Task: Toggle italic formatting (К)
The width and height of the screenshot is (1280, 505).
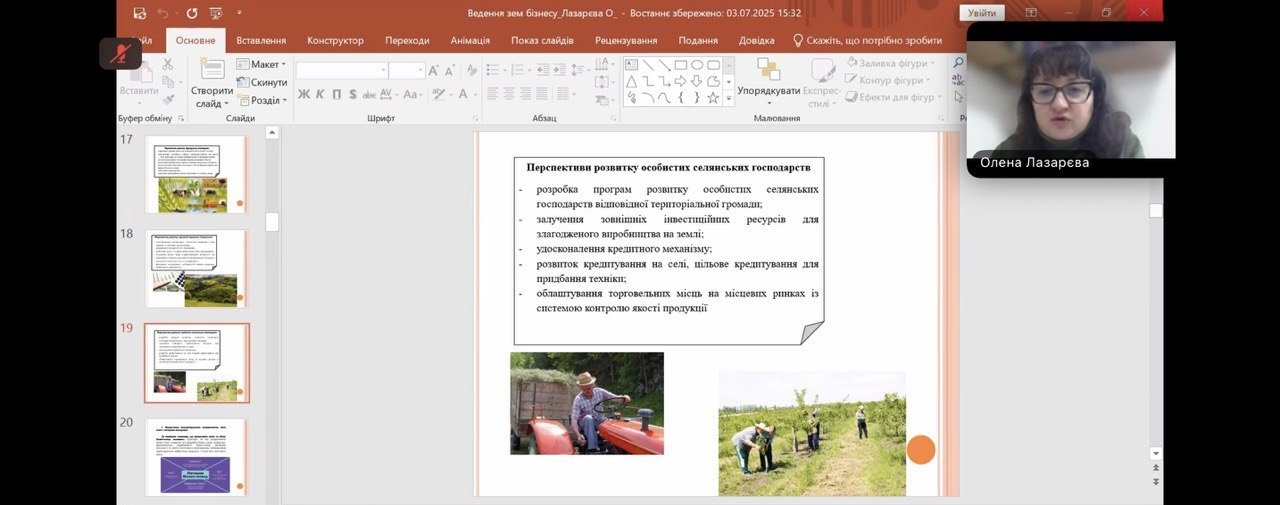Action: [x=319, y=95]
